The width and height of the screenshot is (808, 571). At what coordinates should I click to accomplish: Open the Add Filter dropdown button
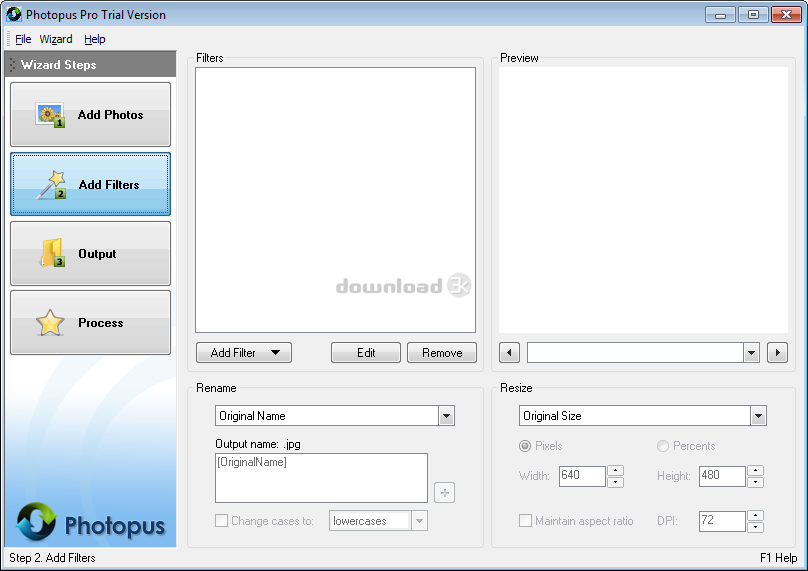tap(244, 353)
